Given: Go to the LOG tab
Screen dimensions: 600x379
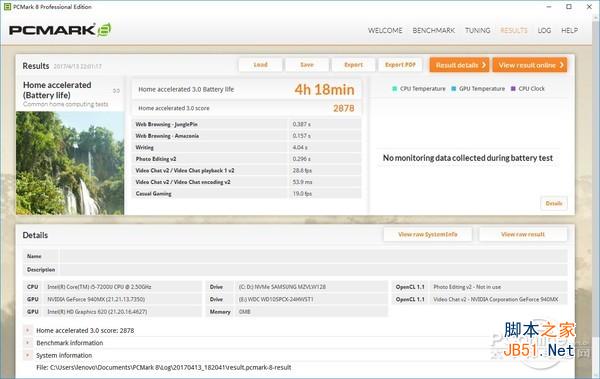Looking at the screenshot, I should click(x=544, y=31).
